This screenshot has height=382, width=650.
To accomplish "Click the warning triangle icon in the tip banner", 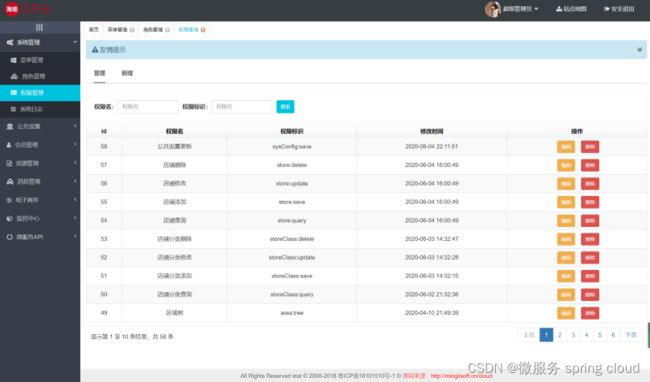I will [95, 50].
